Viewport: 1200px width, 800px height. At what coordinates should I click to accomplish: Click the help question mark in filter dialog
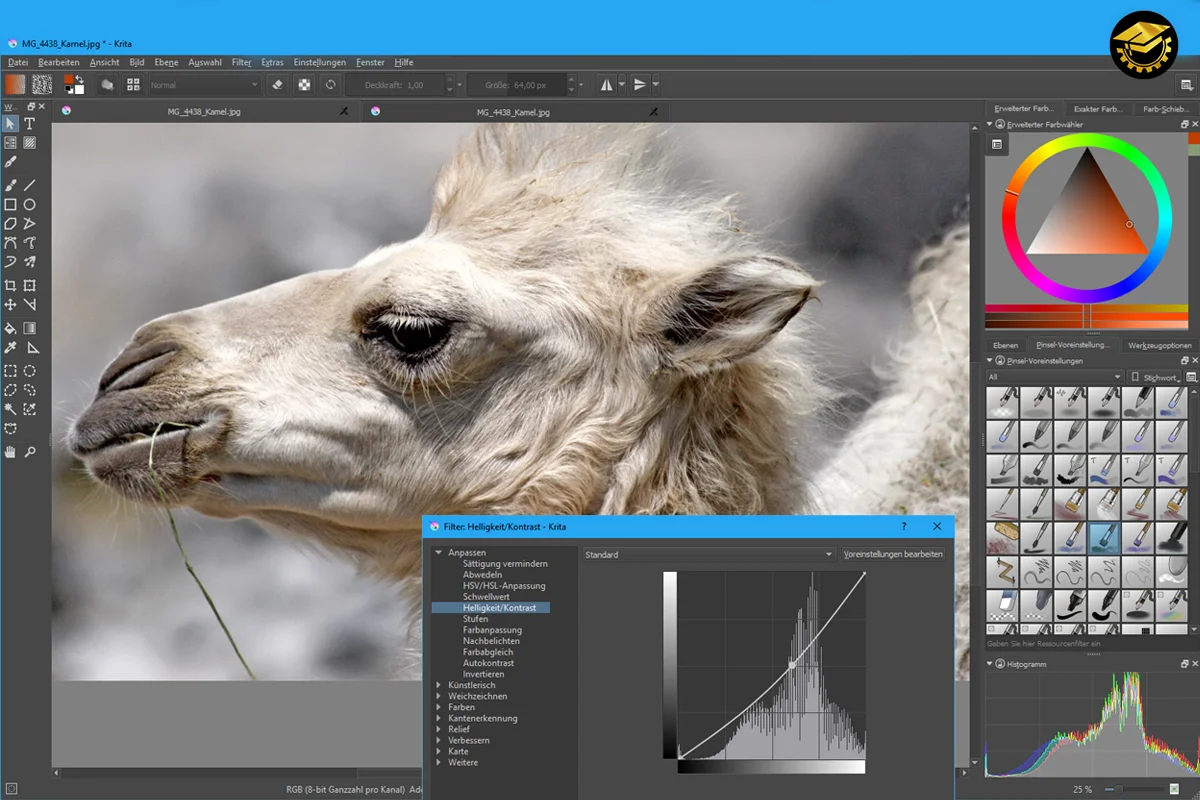(x=904, y=526)
